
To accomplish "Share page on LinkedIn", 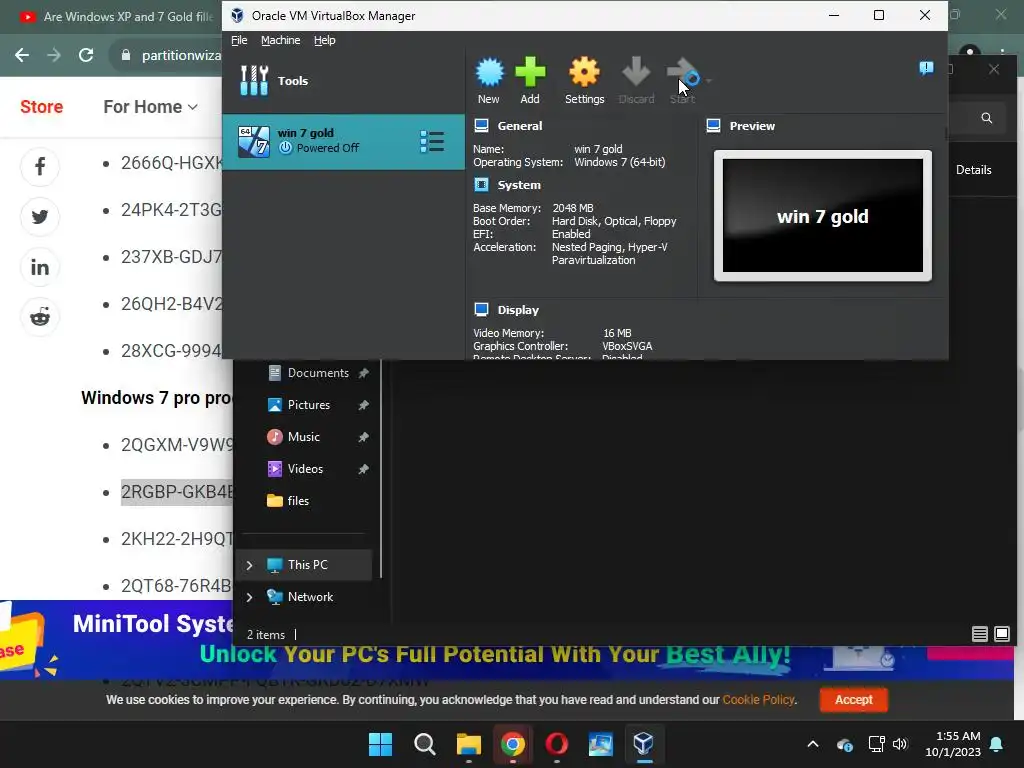I will point(40,267).
